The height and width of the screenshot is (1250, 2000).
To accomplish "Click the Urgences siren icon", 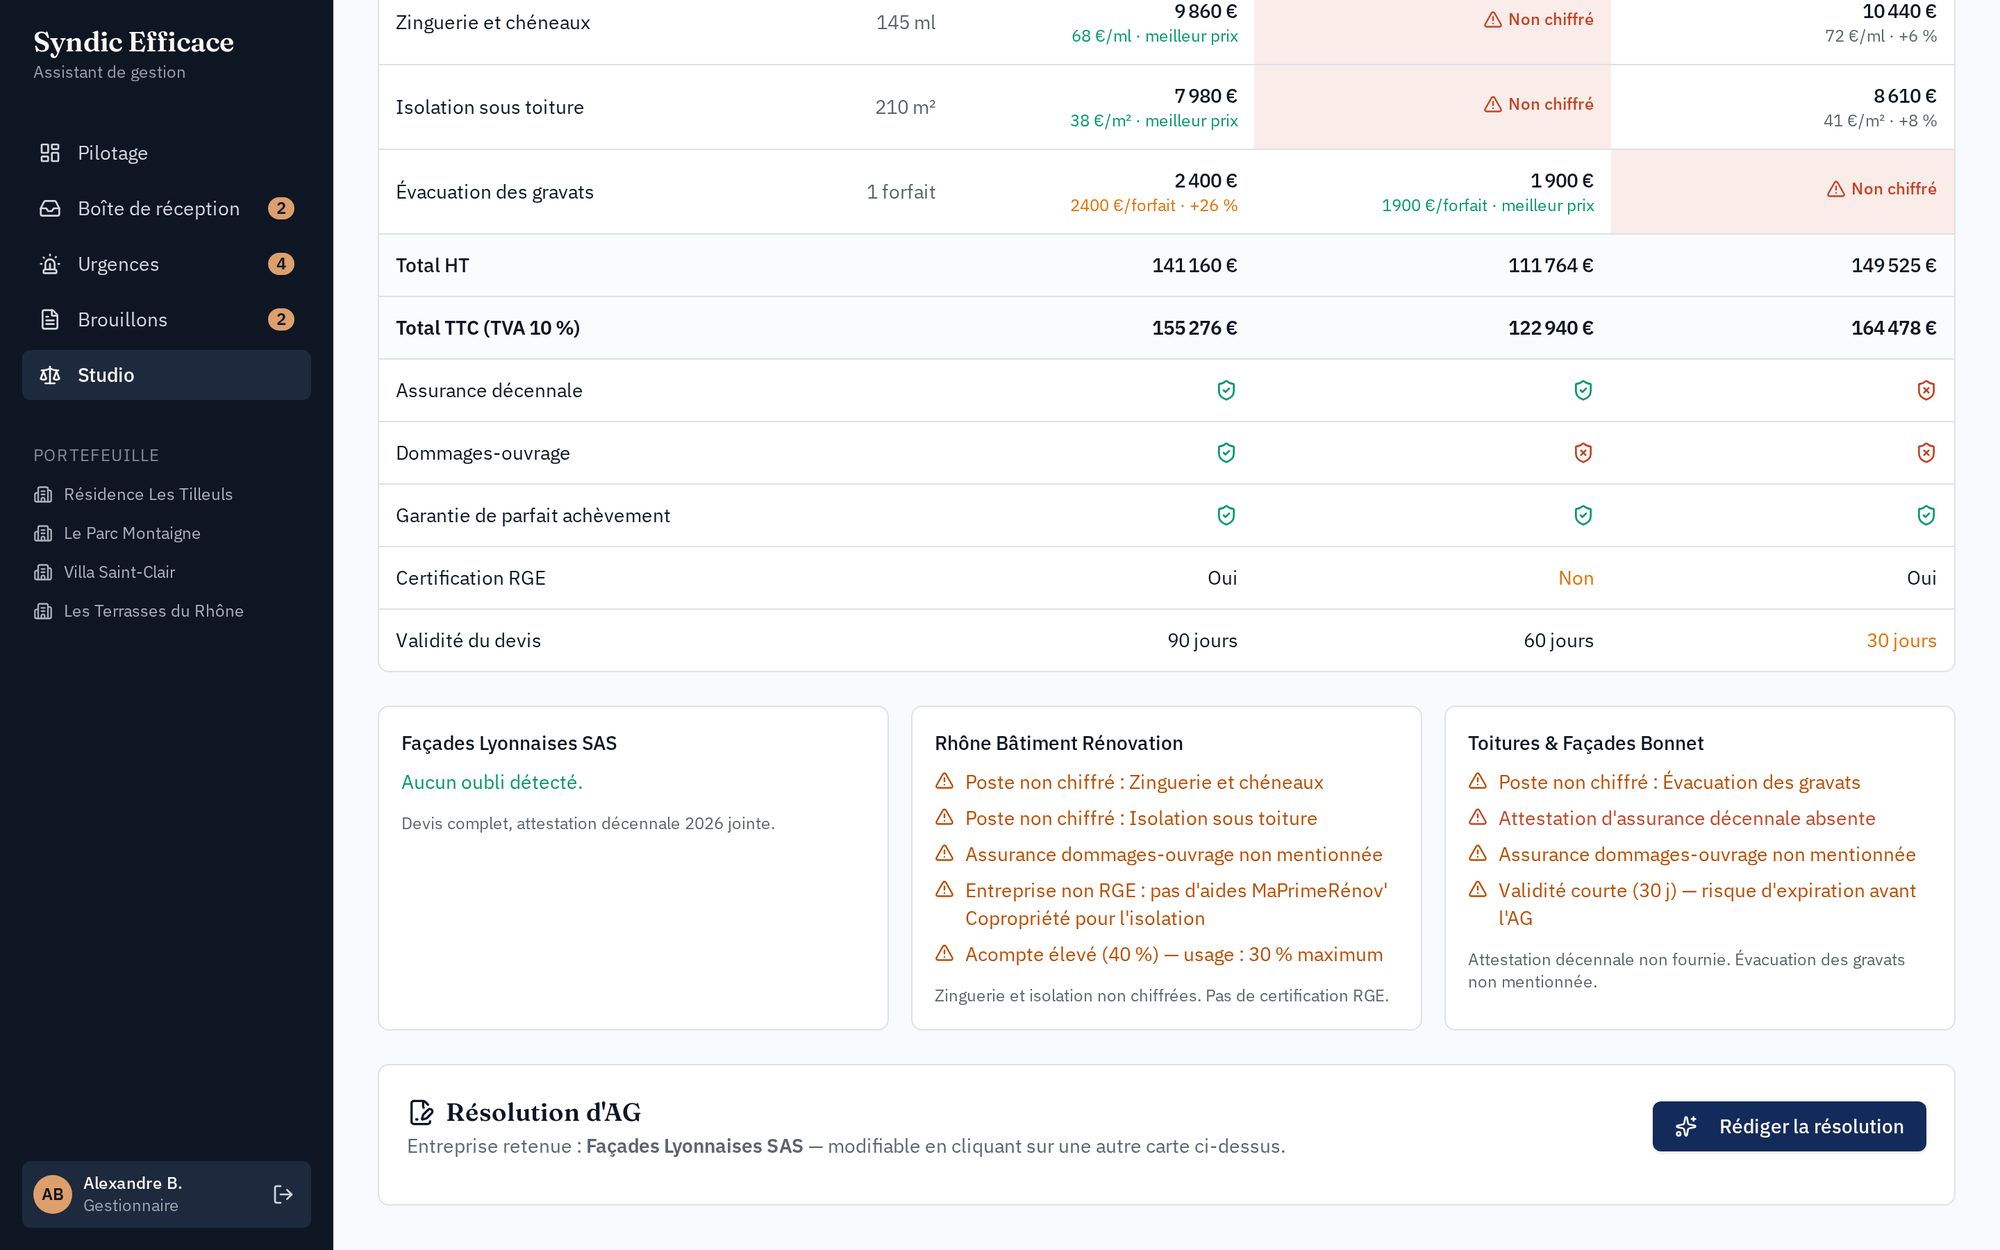I will (x=50, y=264).
